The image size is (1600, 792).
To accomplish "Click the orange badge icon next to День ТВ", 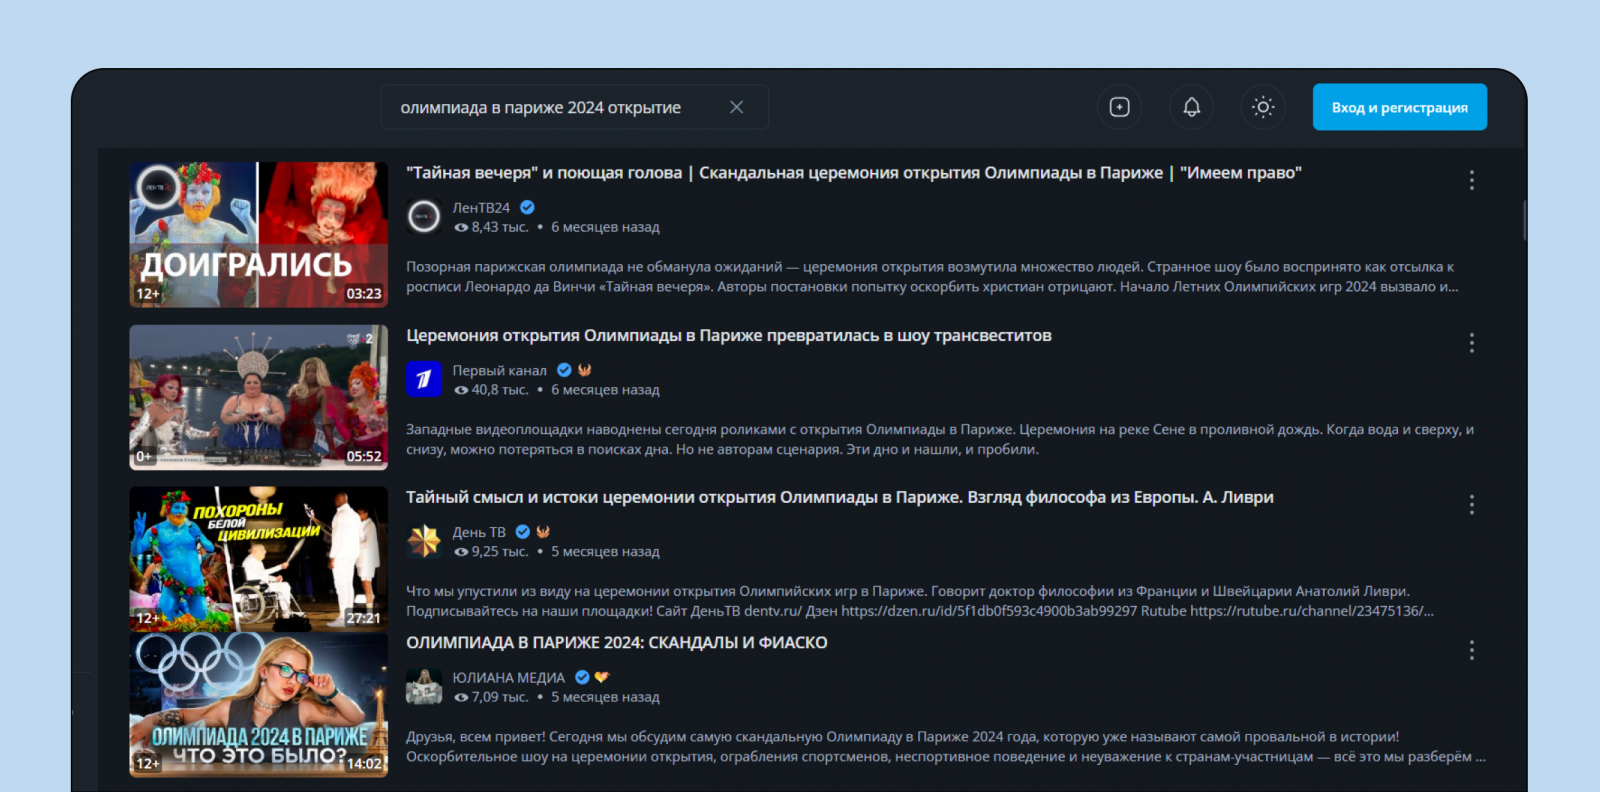I will click(x=543, y=532).
